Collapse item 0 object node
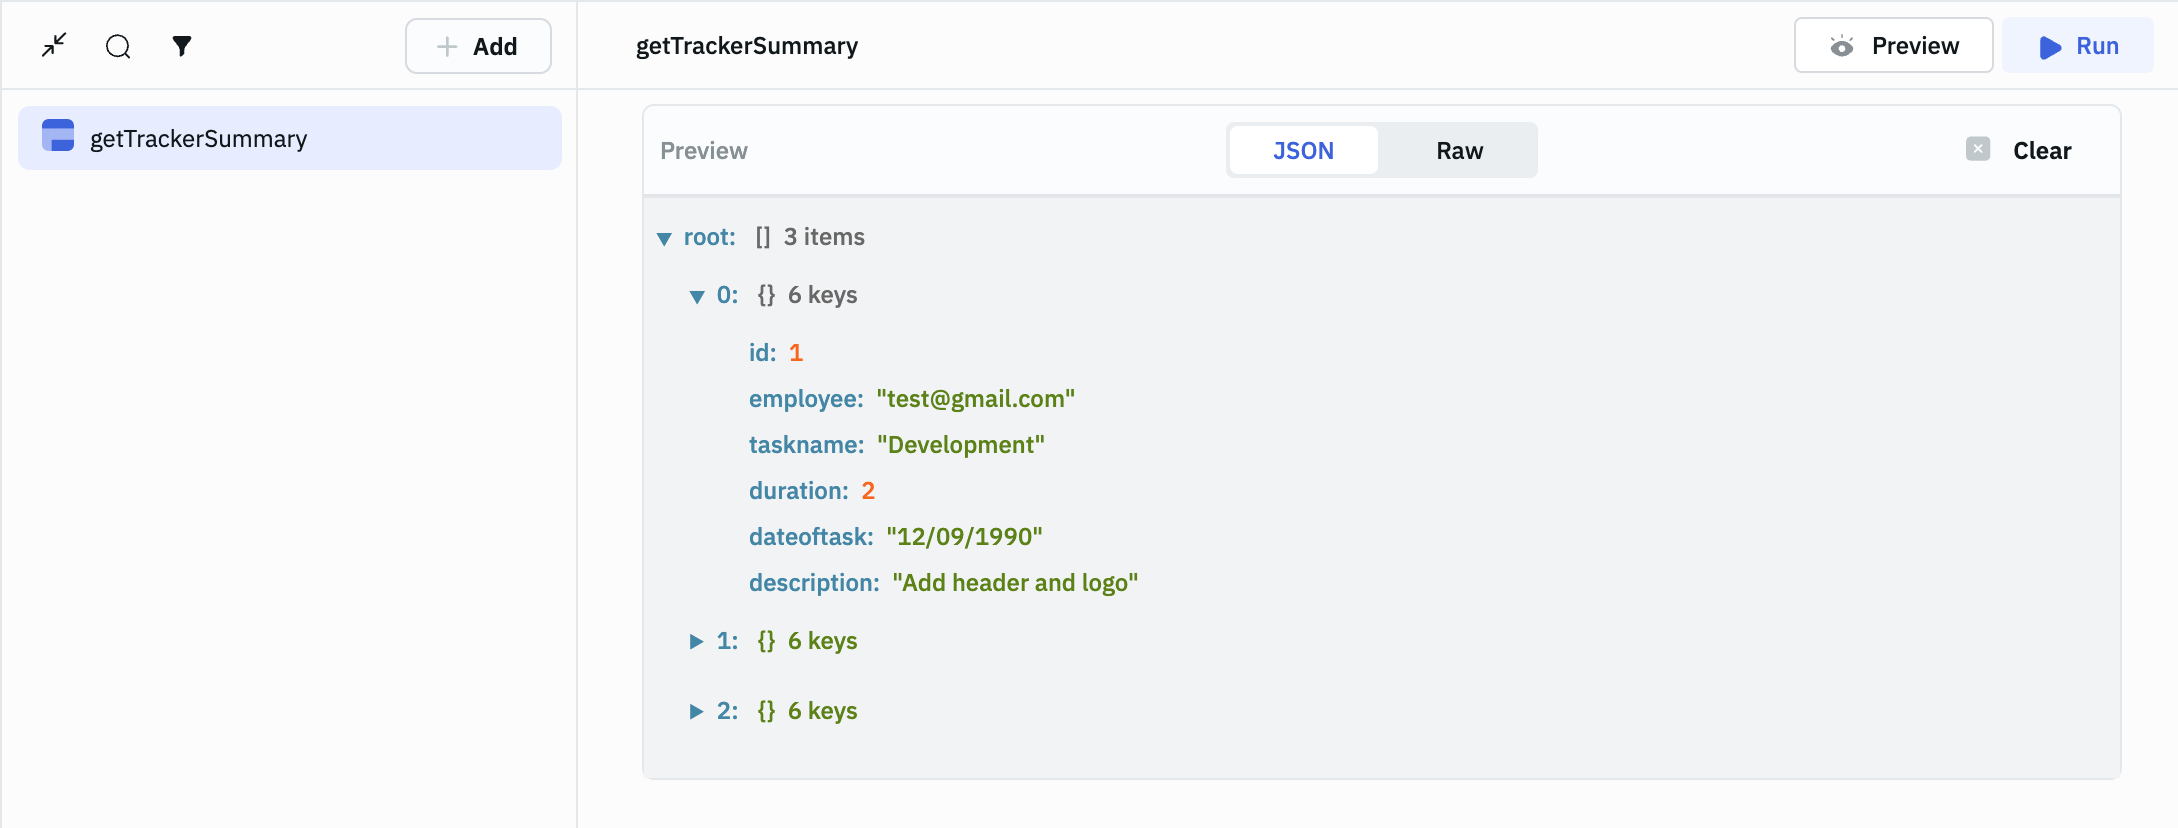Viewport: 2178px width, 828px height. (x=697, y=296)
